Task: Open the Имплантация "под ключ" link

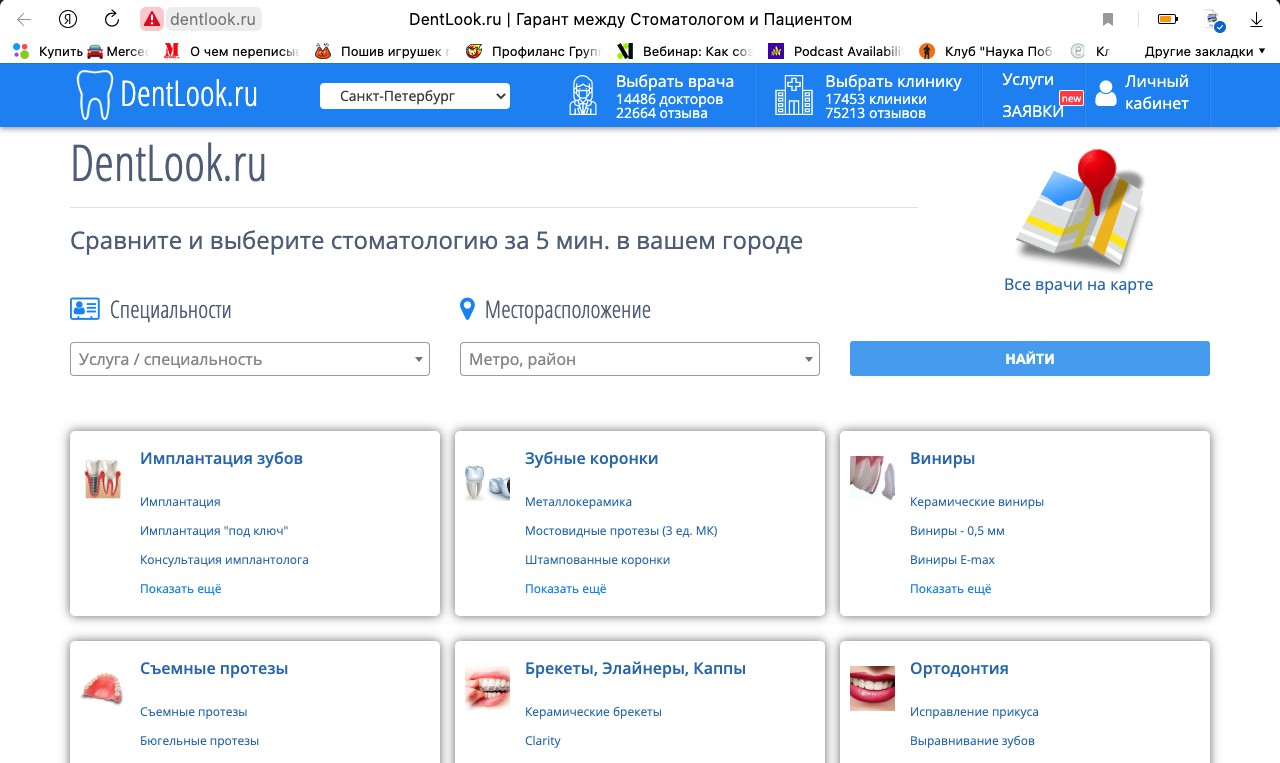Action: pyautogui.click(x=214, y=531)
